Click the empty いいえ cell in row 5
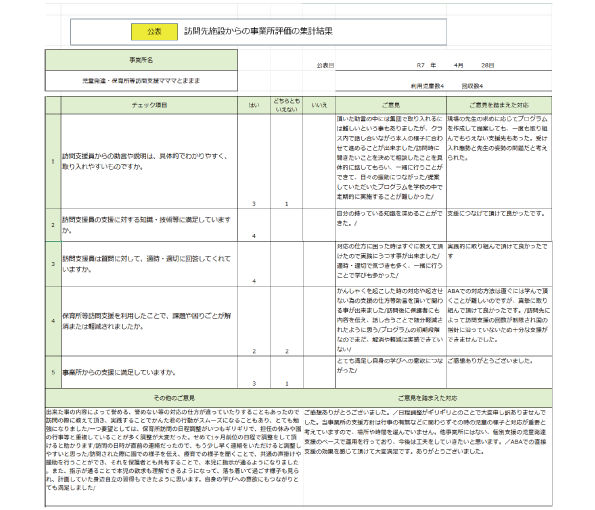Viewport: 595px width, 510px height. click(319, 372)
